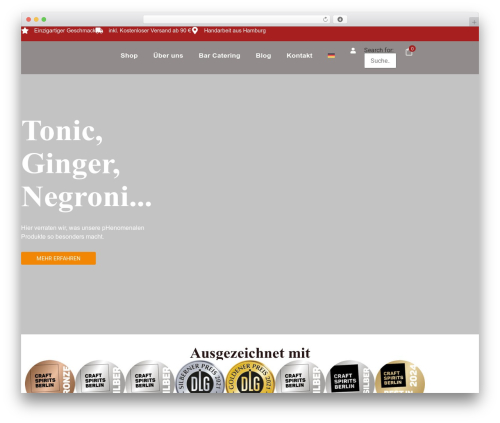This screenshot has width=500, height=423.
Task: Click the browser address bar
Action: 237,20
